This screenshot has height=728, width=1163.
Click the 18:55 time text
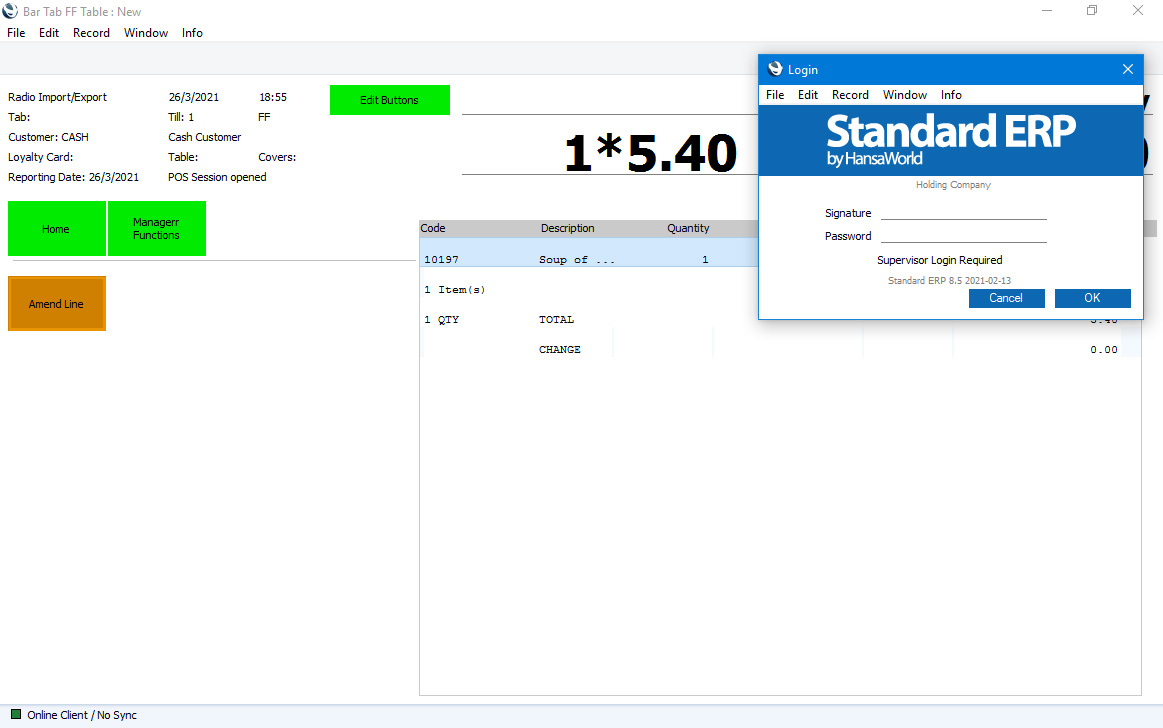tap(273, 97)
